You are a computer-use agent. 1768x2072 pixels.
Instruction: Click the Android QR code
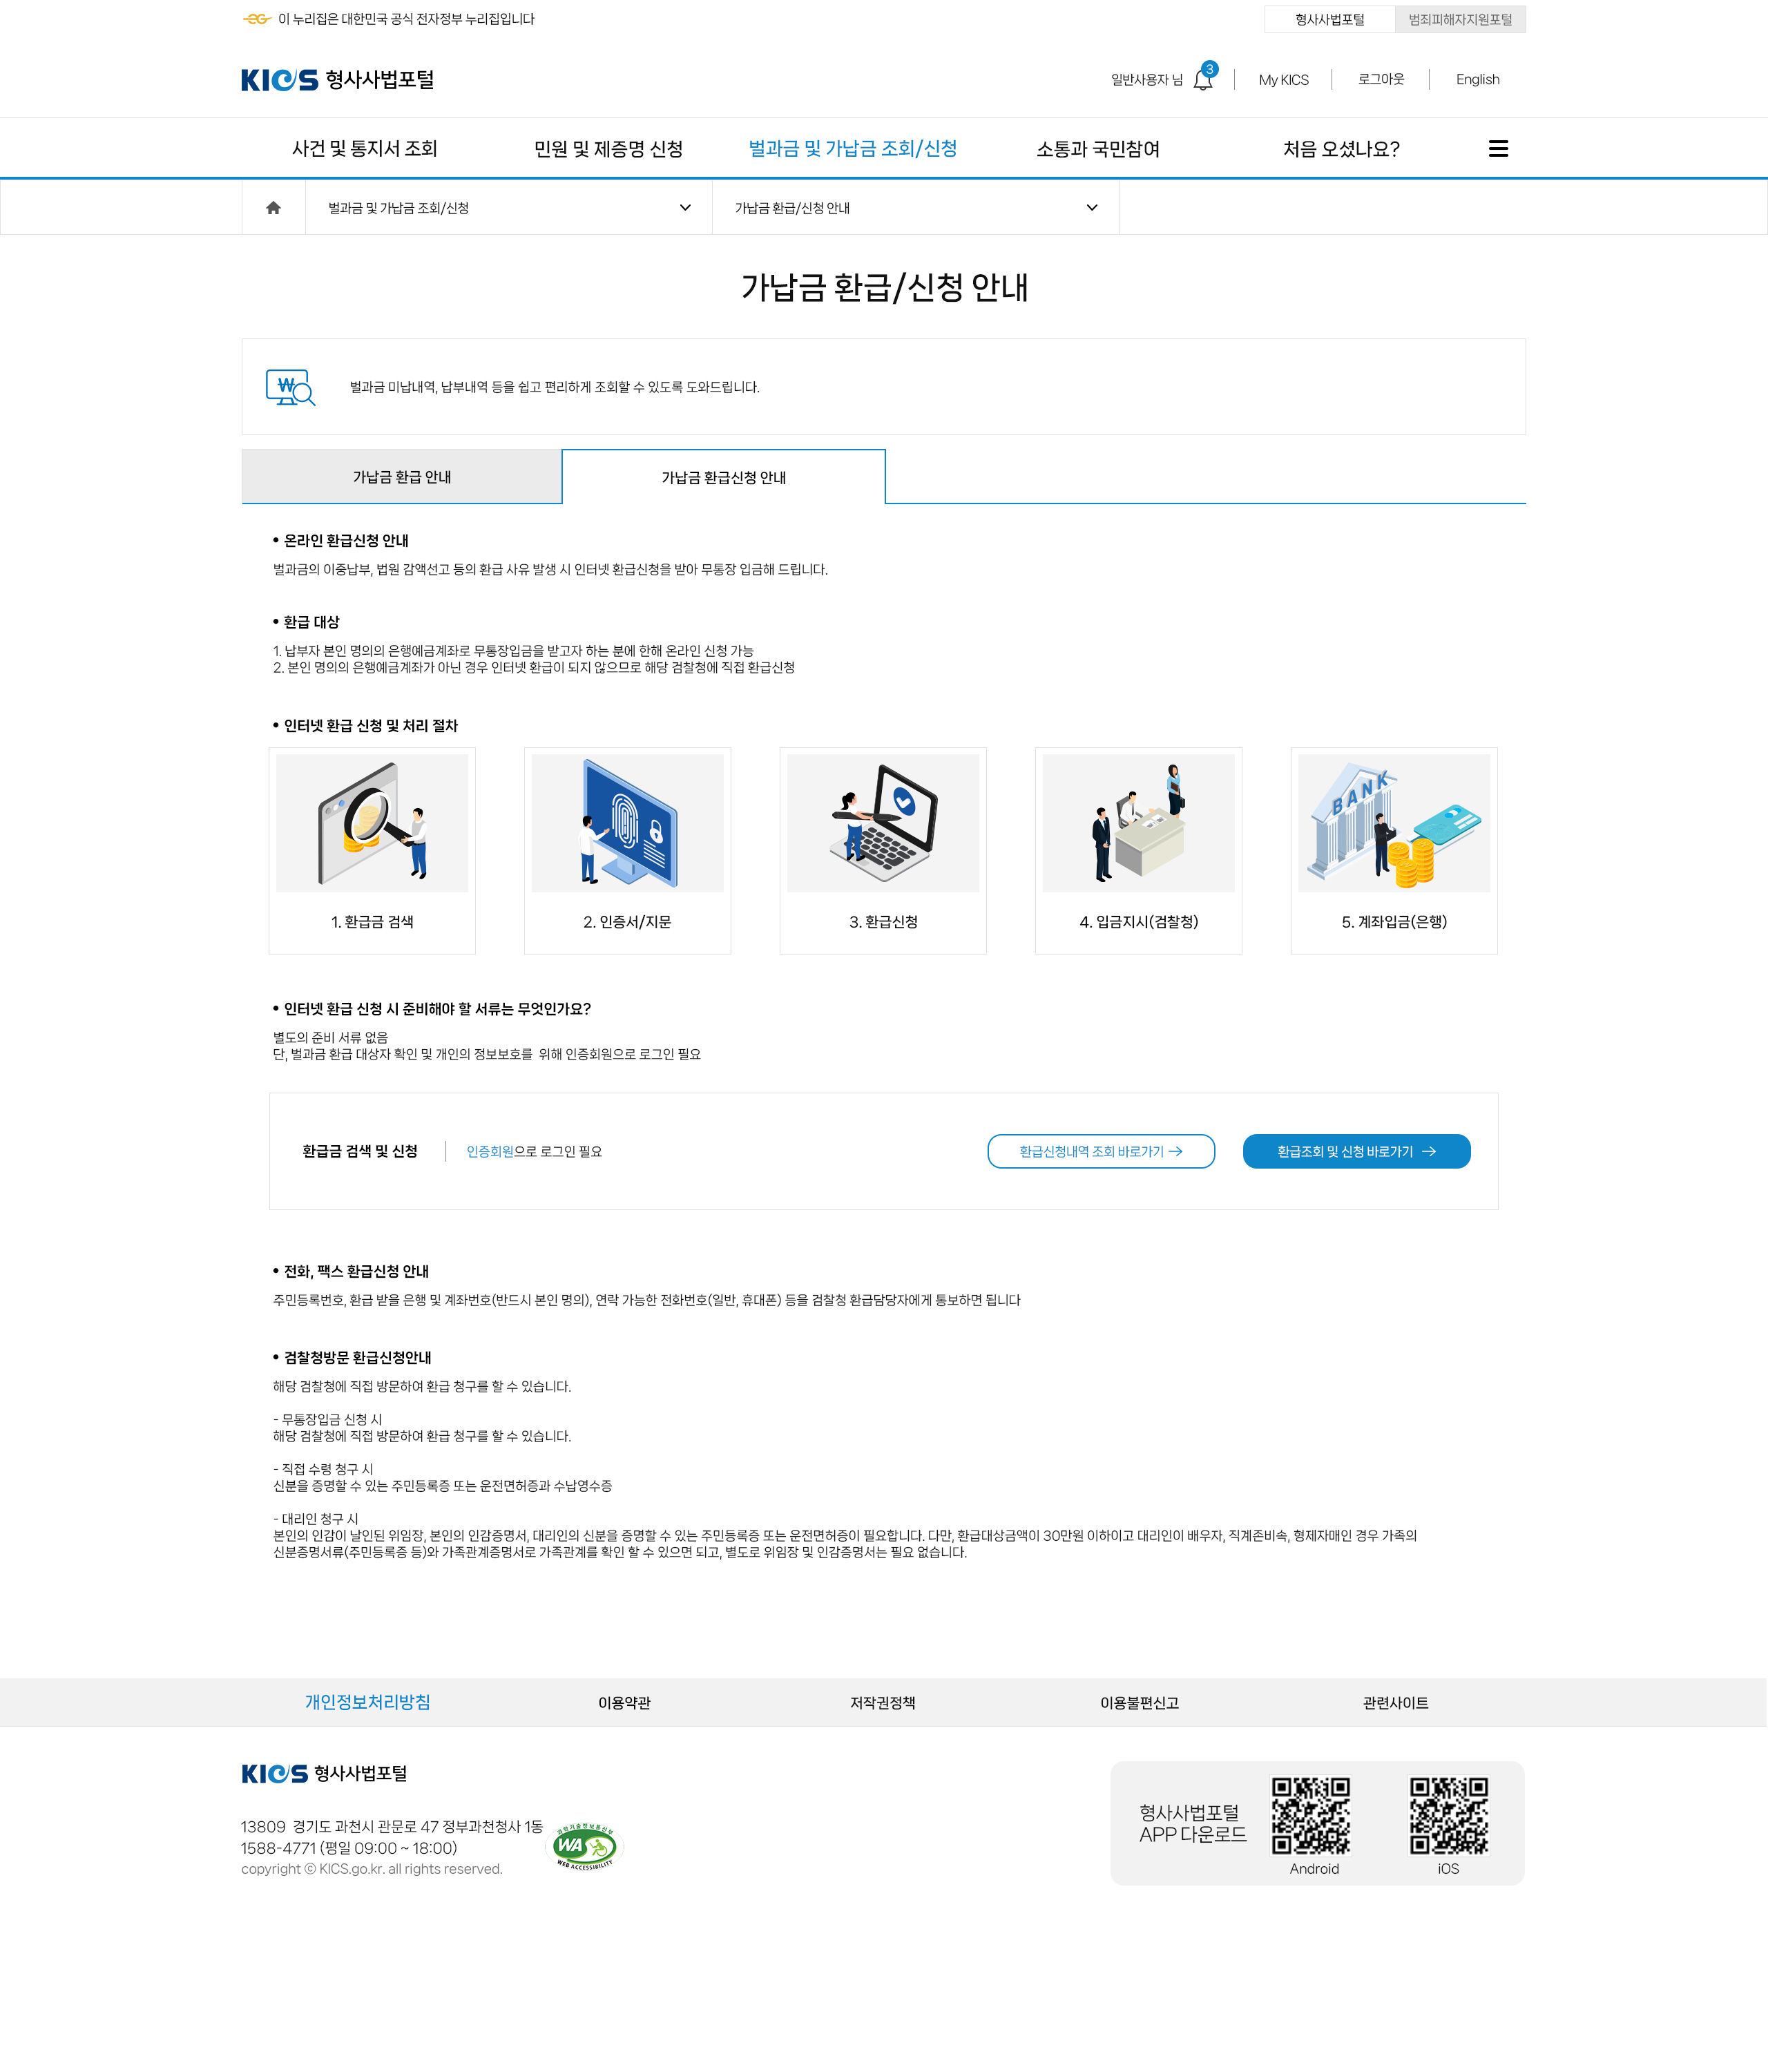[1310, 1815]
